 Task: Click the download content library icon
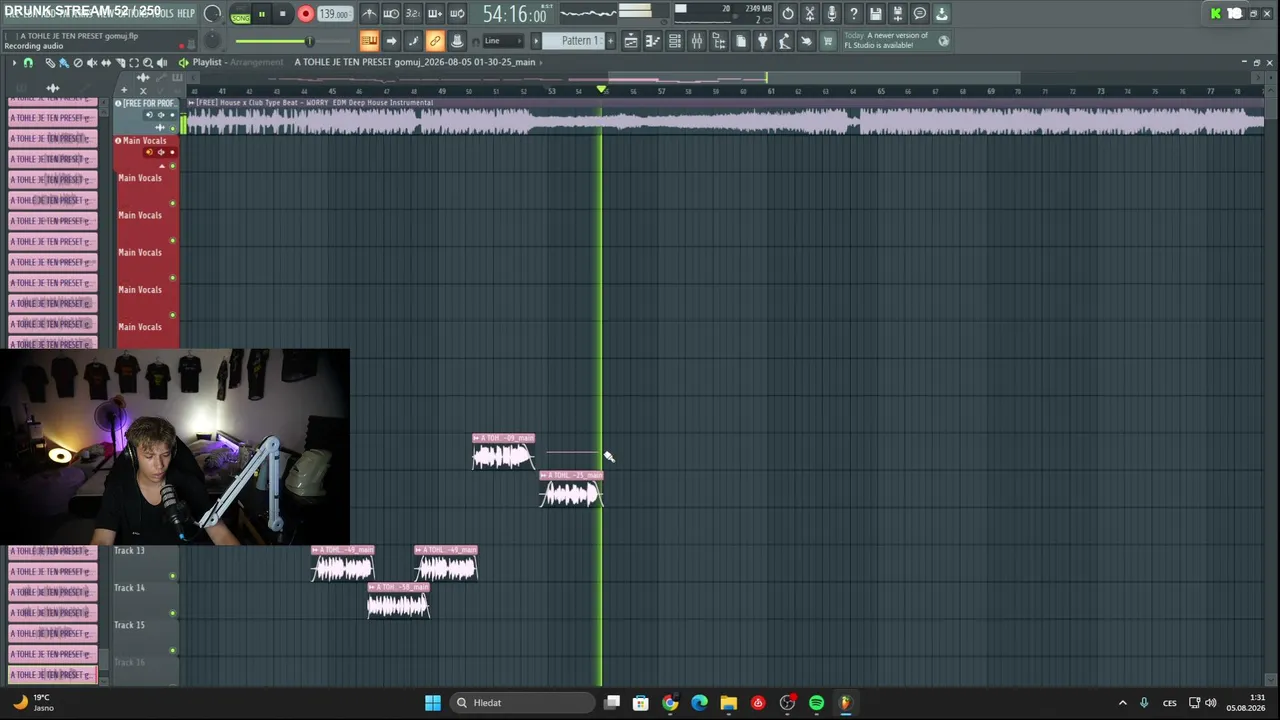pos(942,14)
